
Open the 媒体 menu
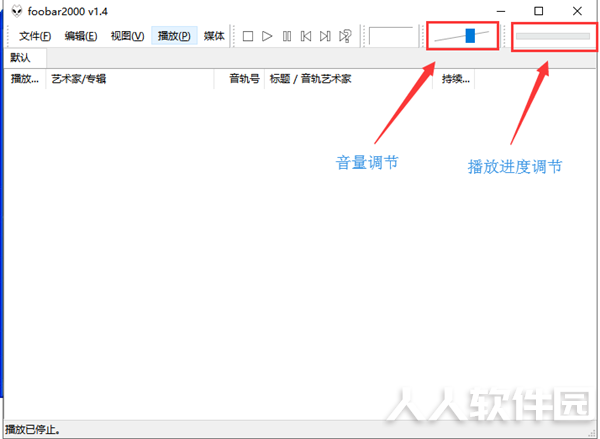pos(214,36)
